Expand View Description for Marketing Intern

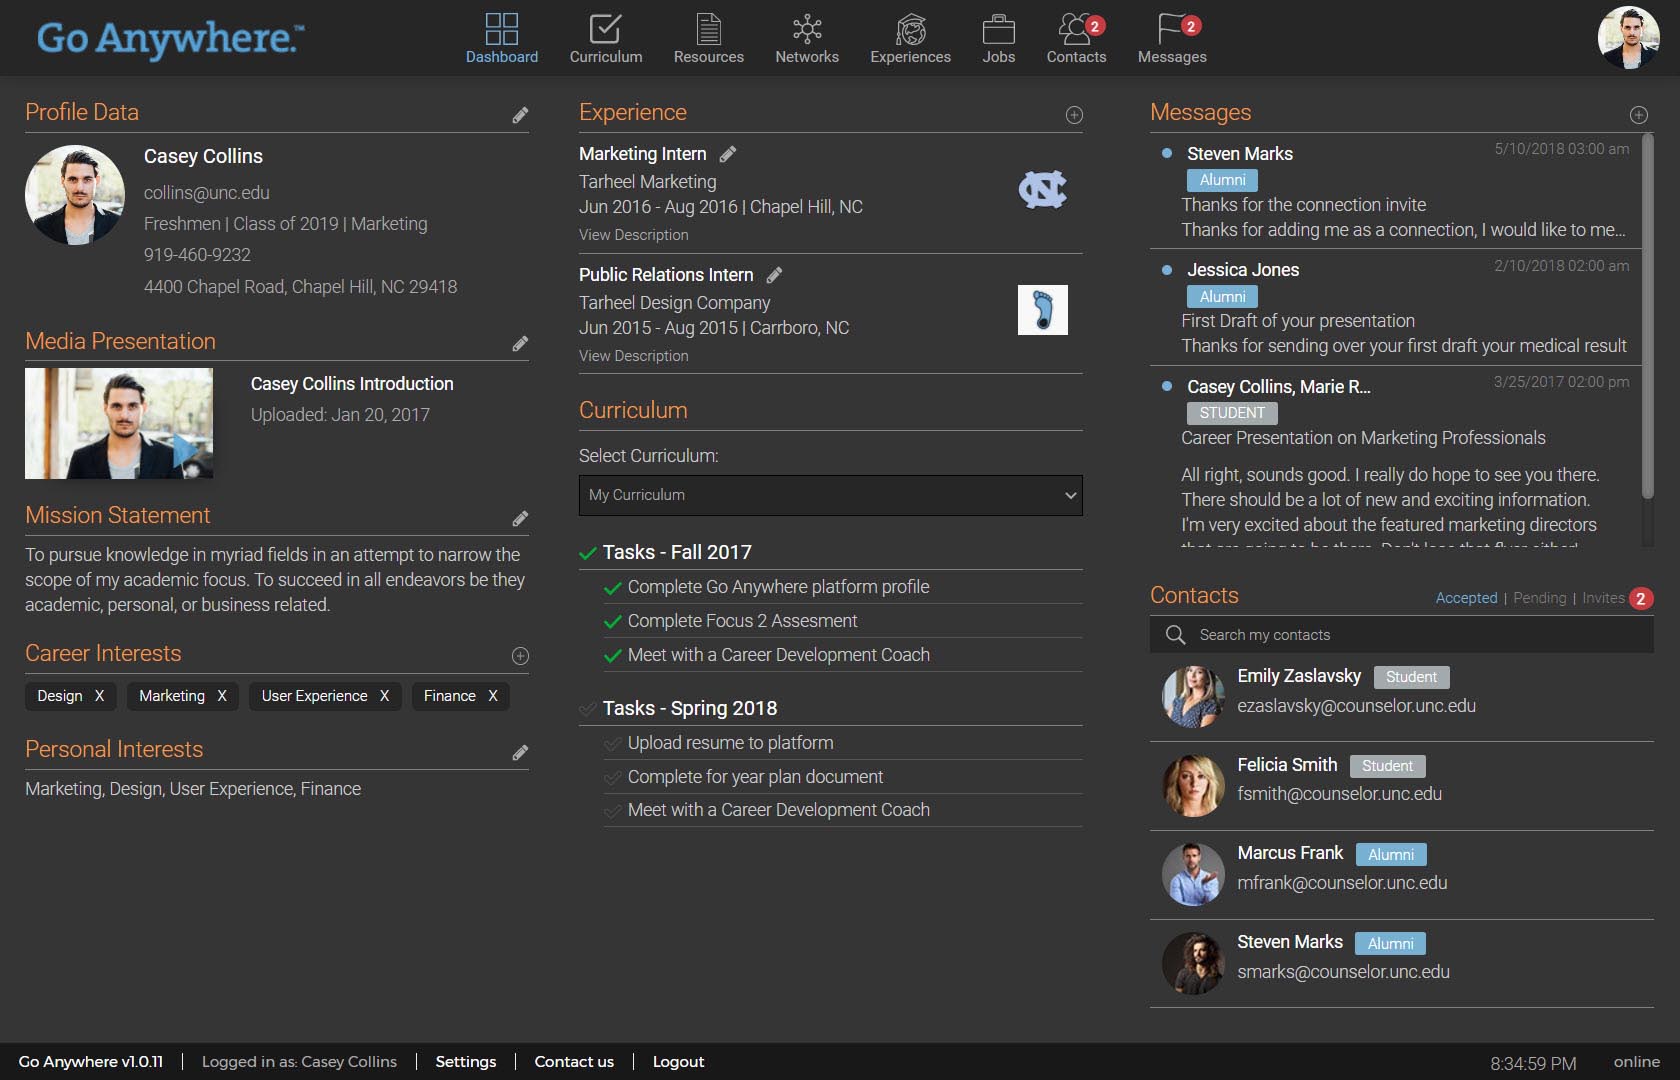633,235
